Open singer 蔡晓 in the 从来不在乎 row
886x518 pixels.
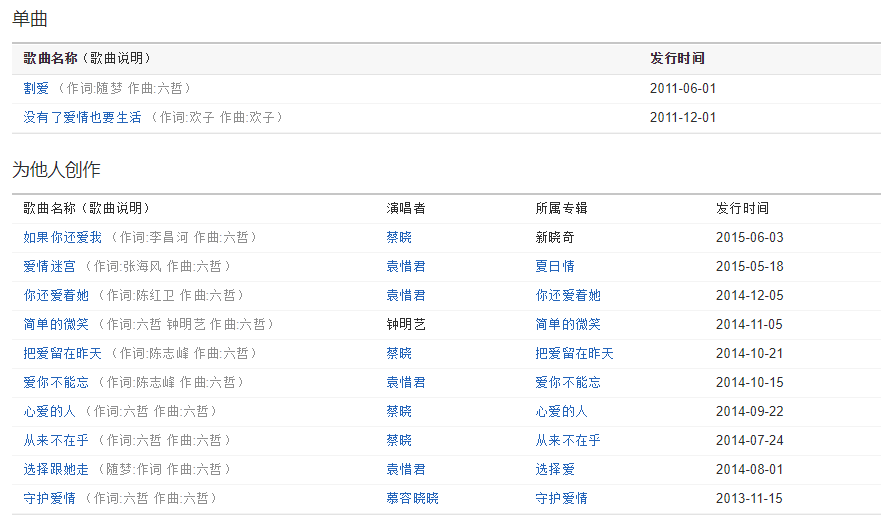point(399,441)
